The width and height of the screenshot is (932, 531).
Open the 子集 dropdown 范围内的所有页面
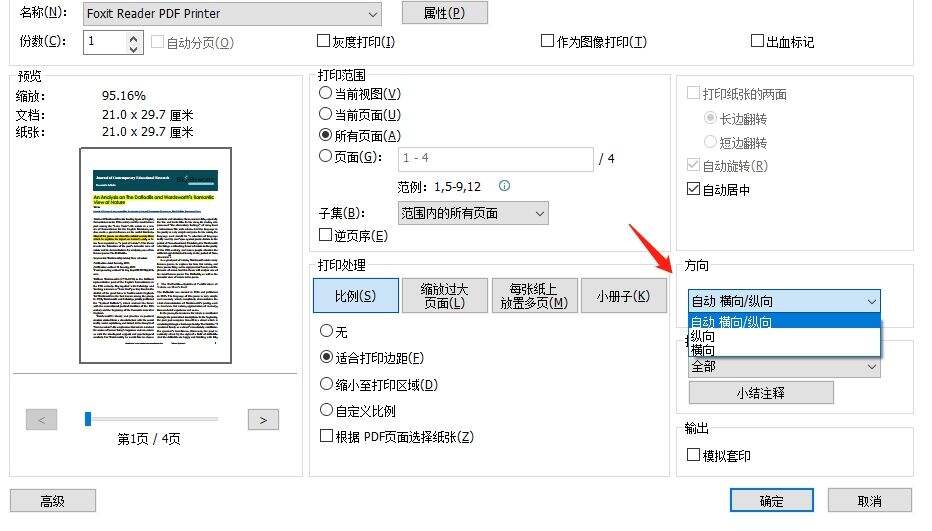pyautogui.click(x=473, y=213)
